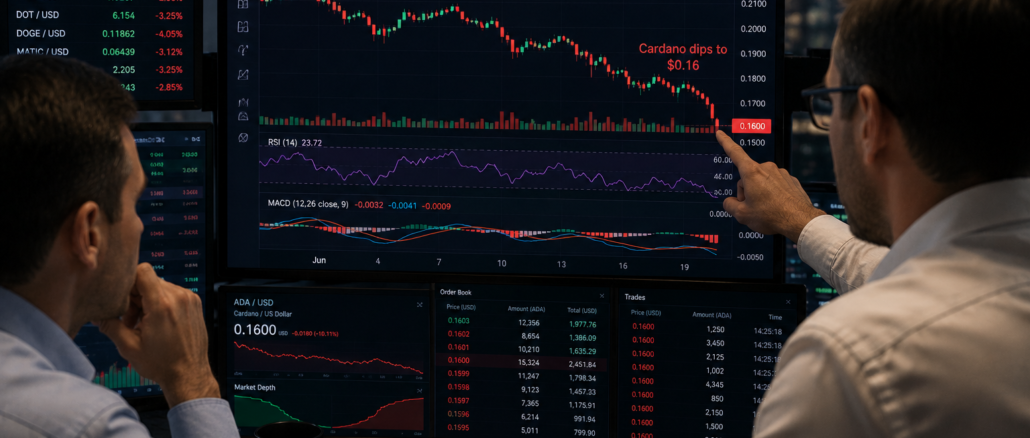Click the Market Depth panel title
The height and width of the screenshot is (438, 1030).
click(x=255, y=387)
